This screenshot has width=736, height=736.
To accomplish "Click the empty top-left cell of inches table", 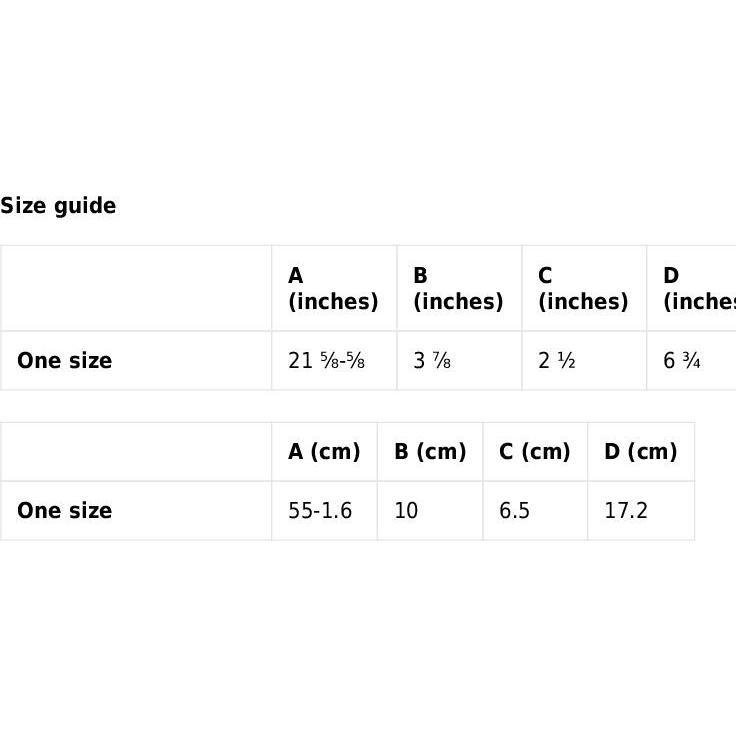I will 136,288.
